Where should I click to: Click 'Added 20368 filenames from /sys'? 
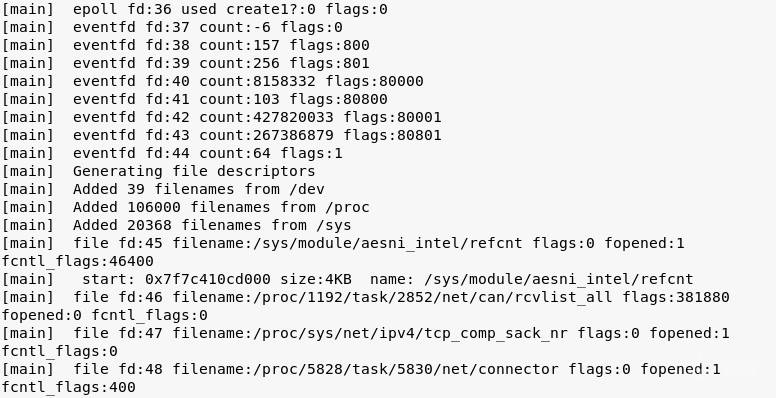tap(212, 225)
